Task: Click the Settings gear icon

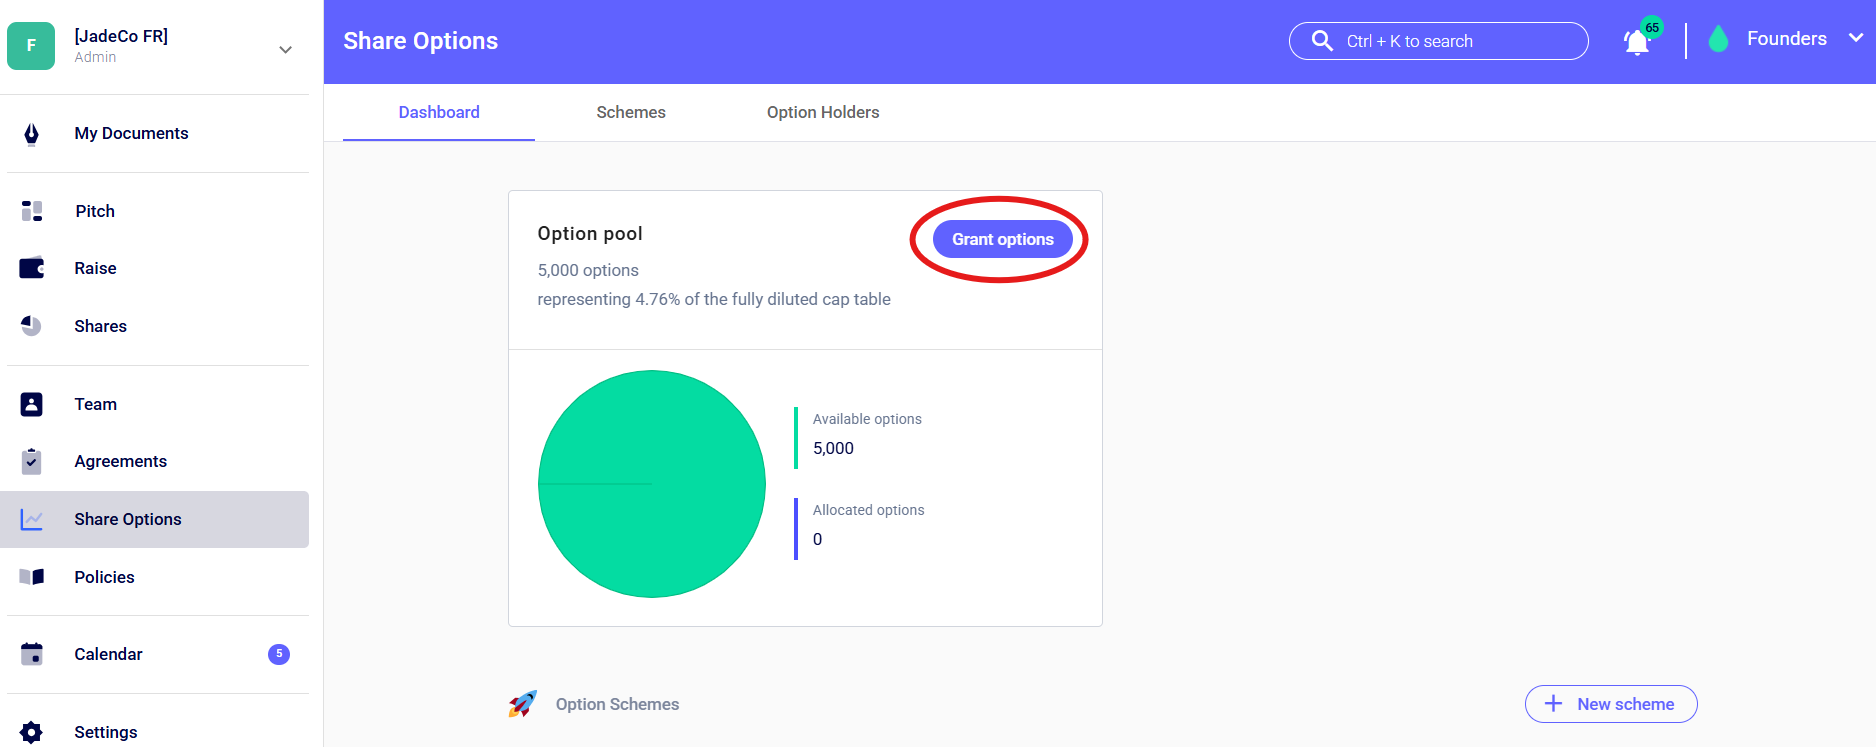Action: point(32,732)
